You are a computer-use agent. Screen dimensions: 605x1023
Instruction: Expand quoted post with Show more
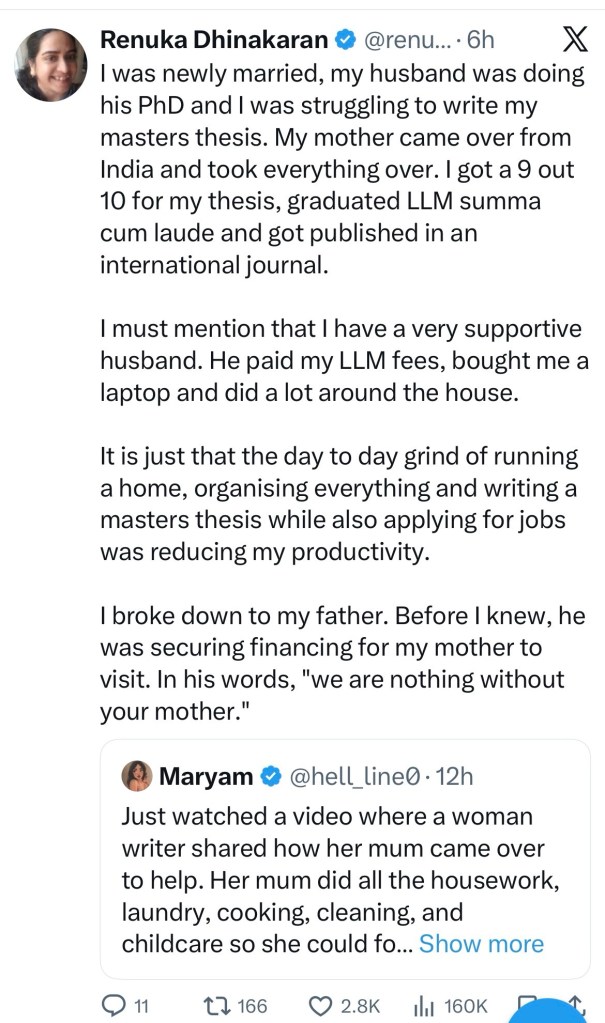pyautogui.click(x=481, y=943)
